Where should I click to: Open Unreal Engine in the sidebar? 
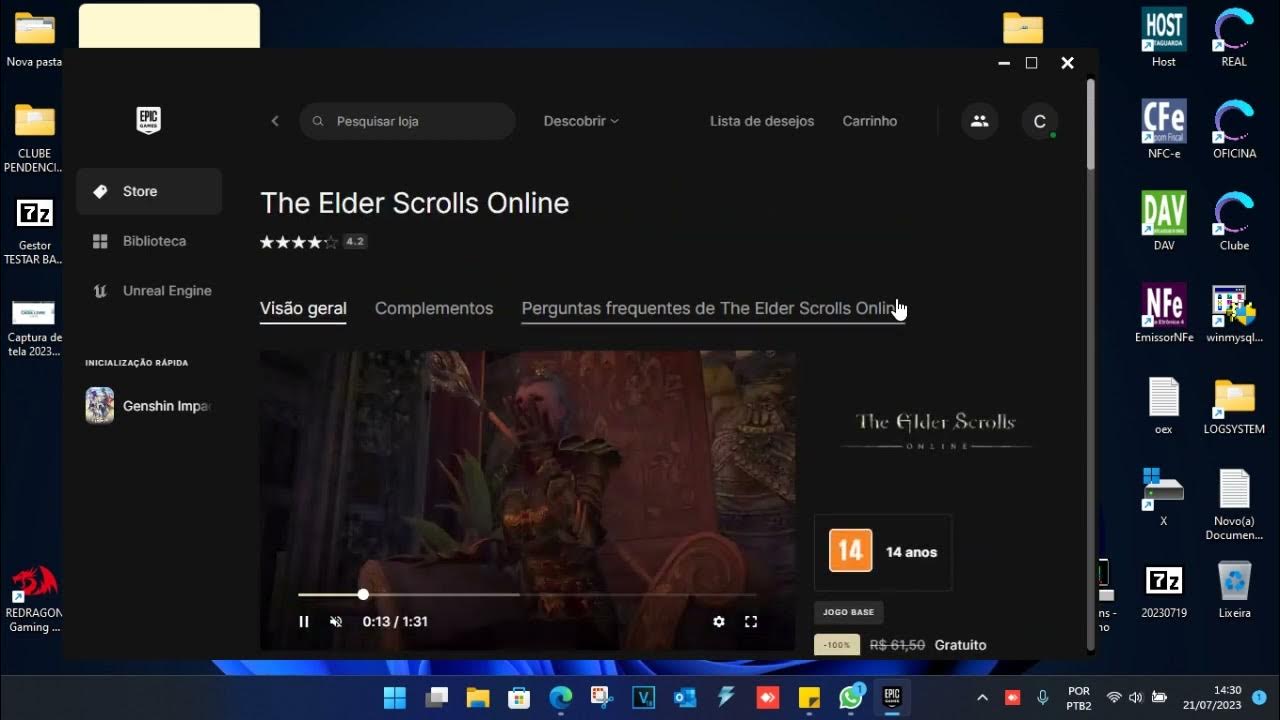[x=149, y=291]
